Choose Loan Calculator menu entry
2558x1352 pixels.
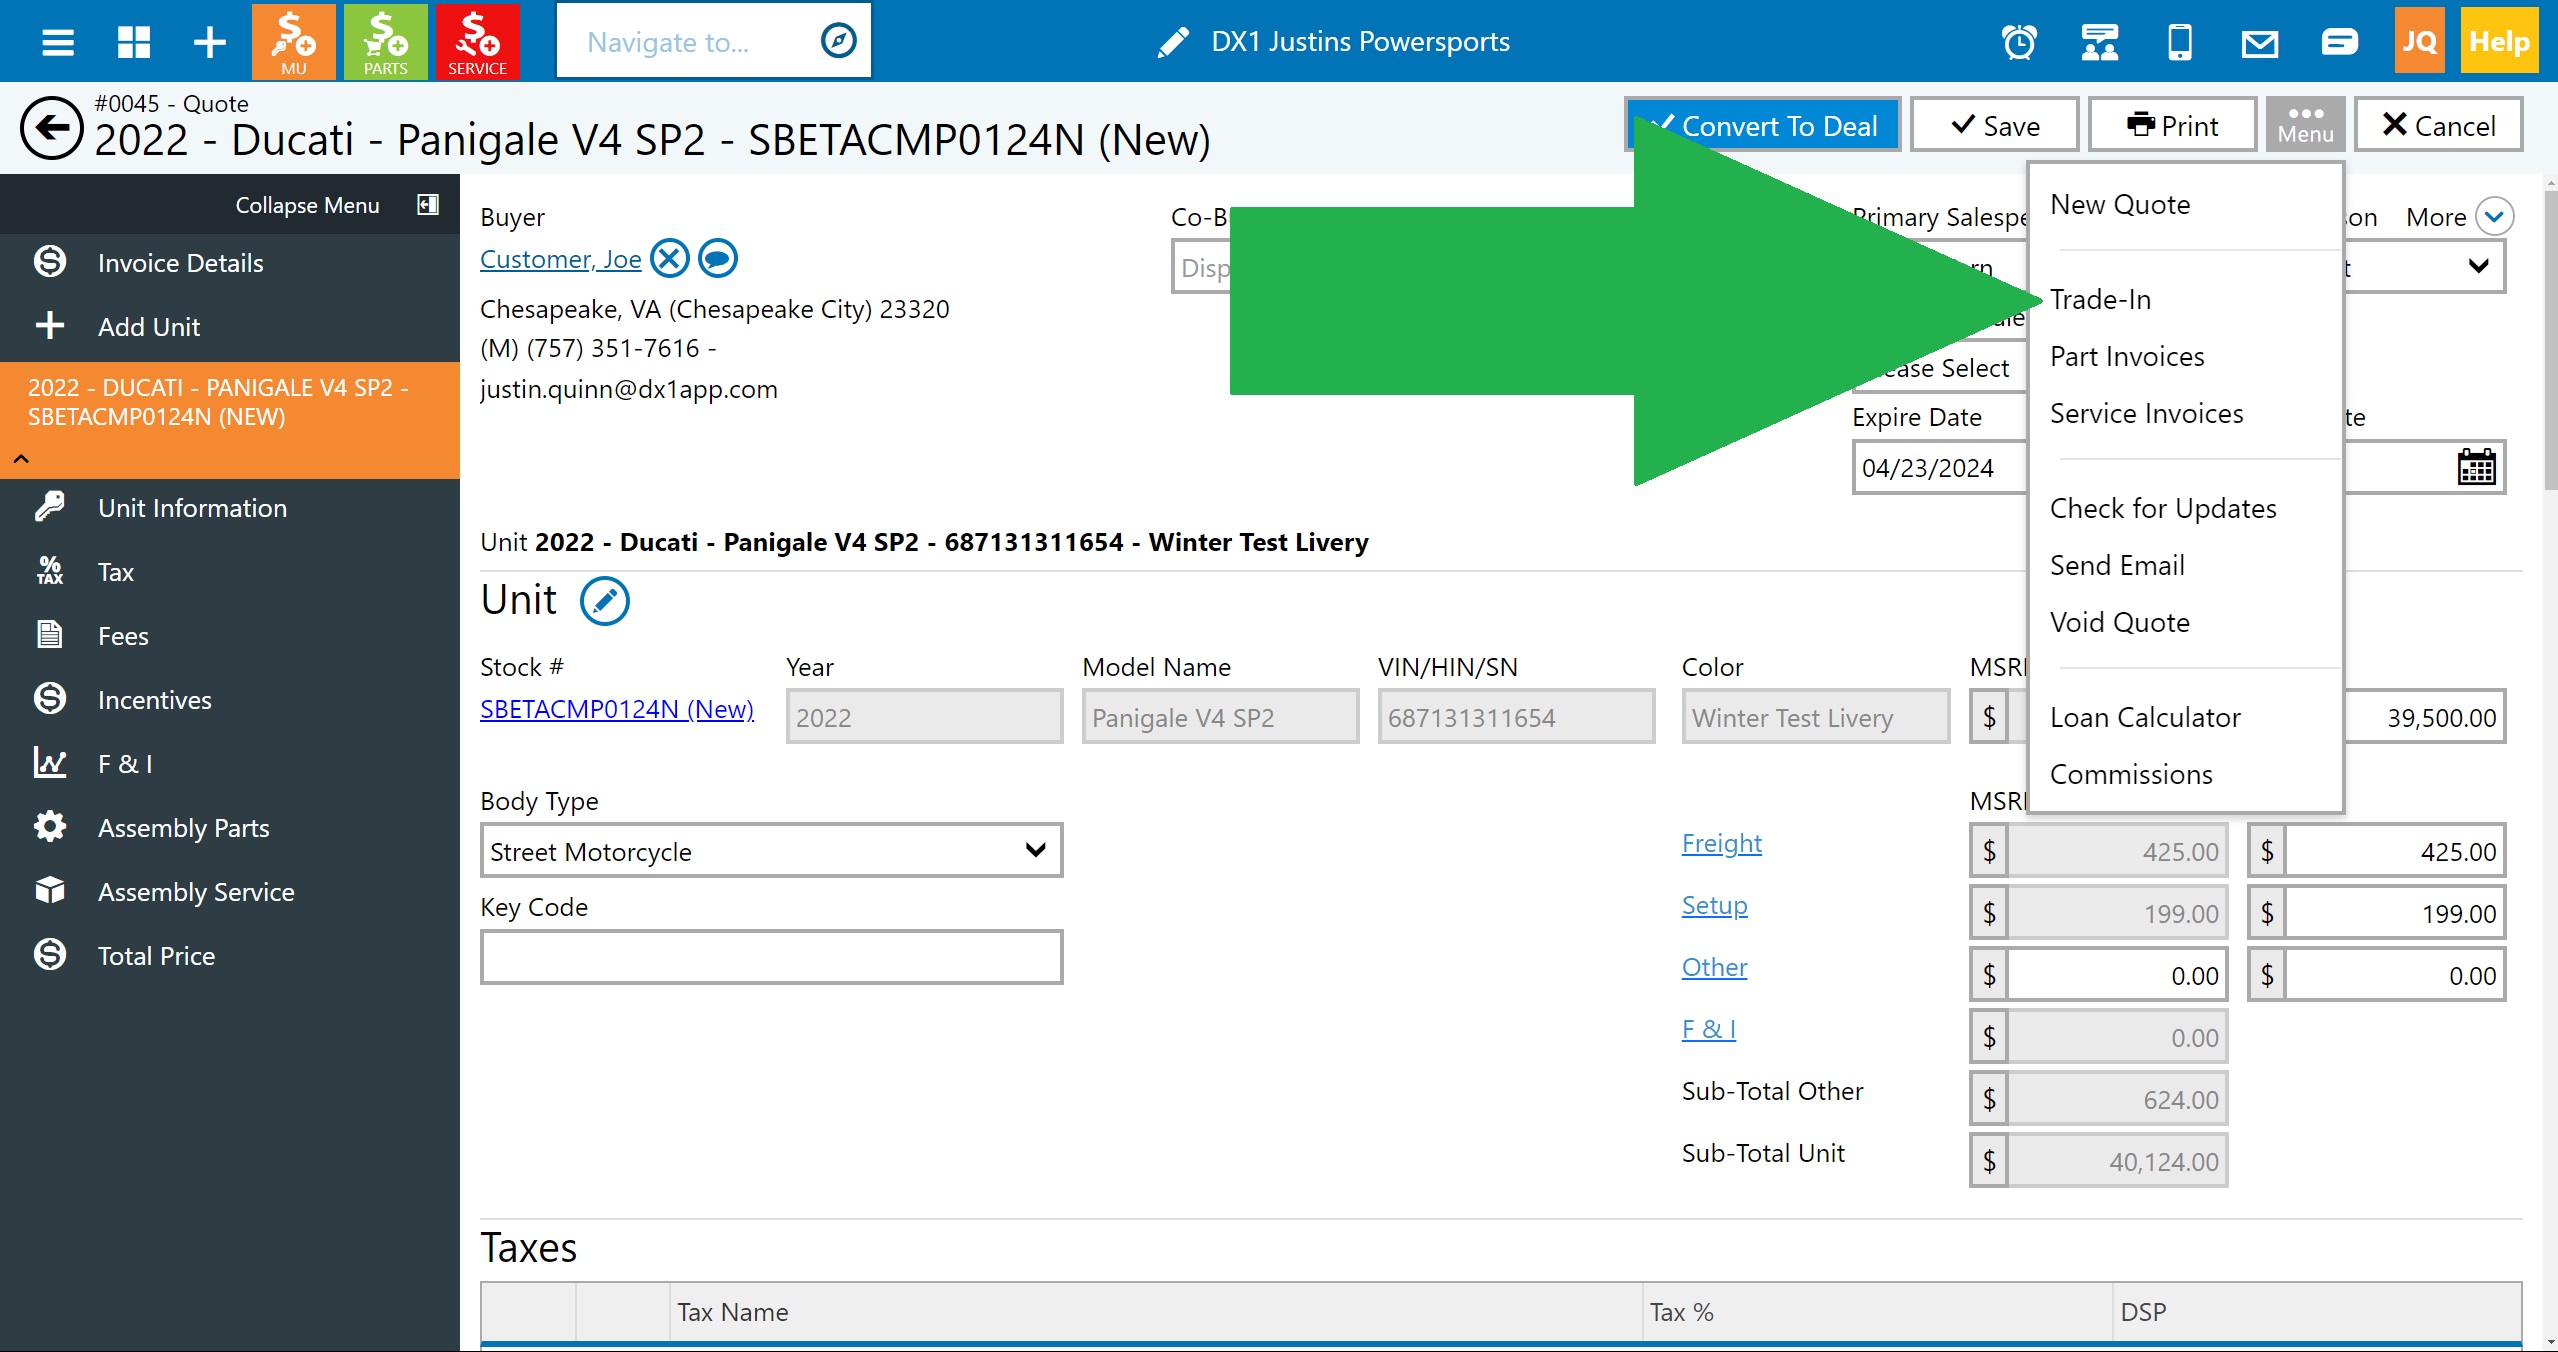2145,717
